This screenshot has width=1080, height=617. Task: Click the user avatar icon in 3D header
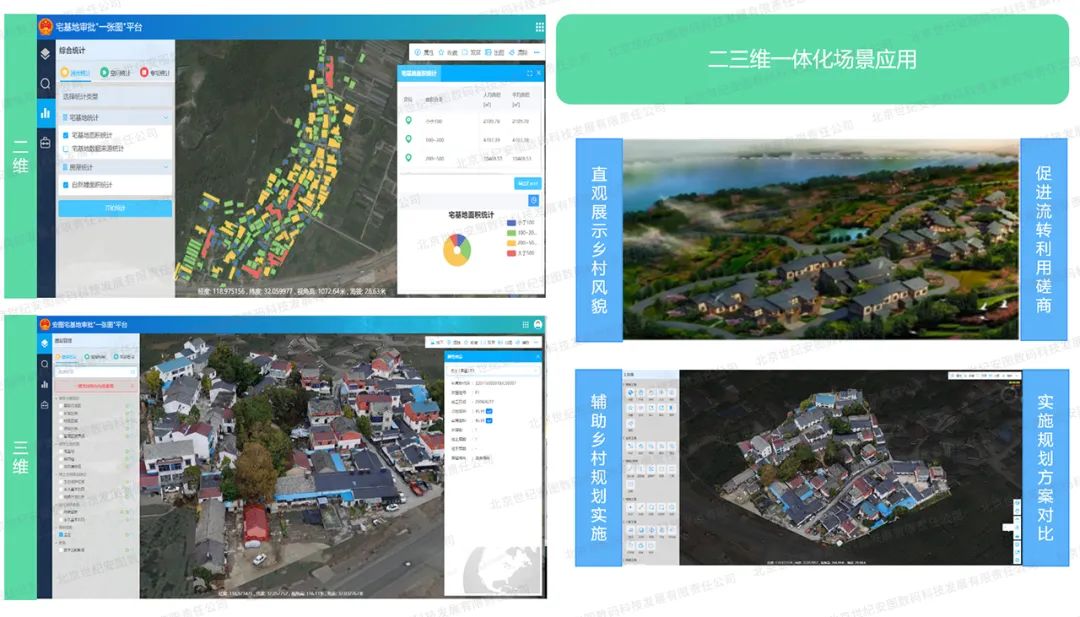coord(538,325)
